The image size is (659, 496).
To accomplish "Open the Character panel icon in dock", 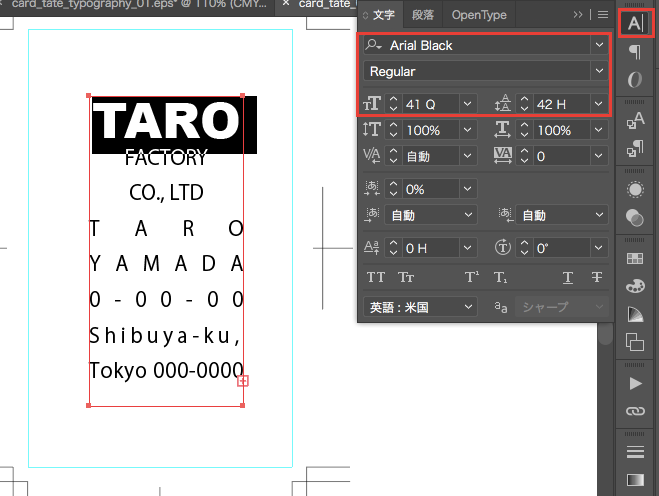I will [x=635, y=24].
